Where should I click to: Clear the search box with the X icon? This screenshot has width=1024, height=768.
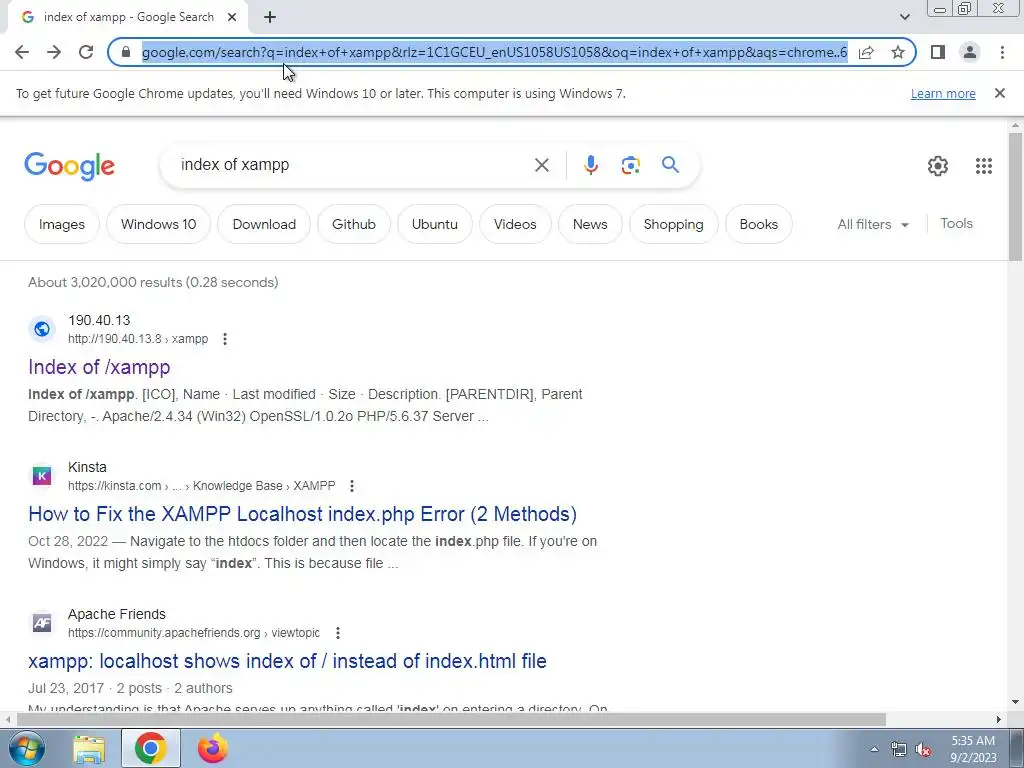(541, 165)
